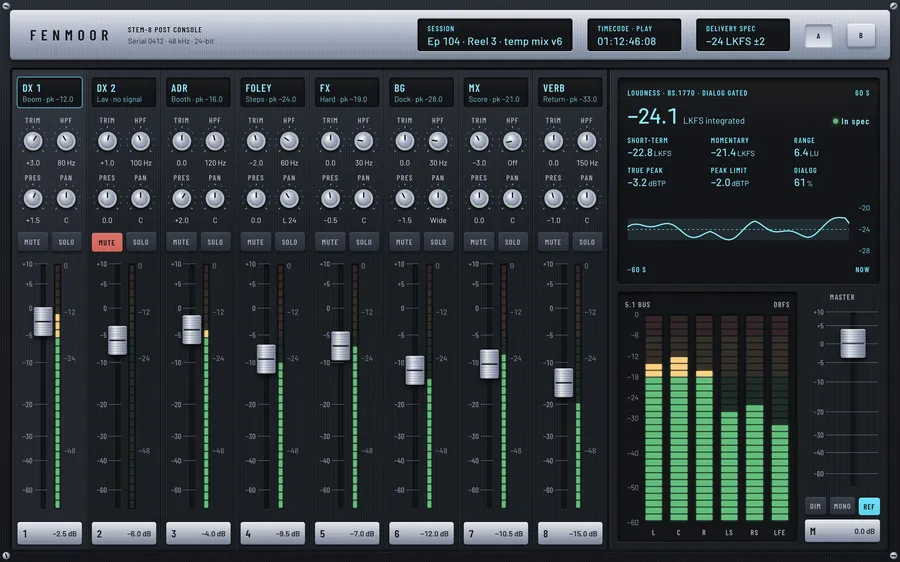Screen dimensions: 900x562
Task: Click the DX 2 TRIM knob
Action: point(107,141)
